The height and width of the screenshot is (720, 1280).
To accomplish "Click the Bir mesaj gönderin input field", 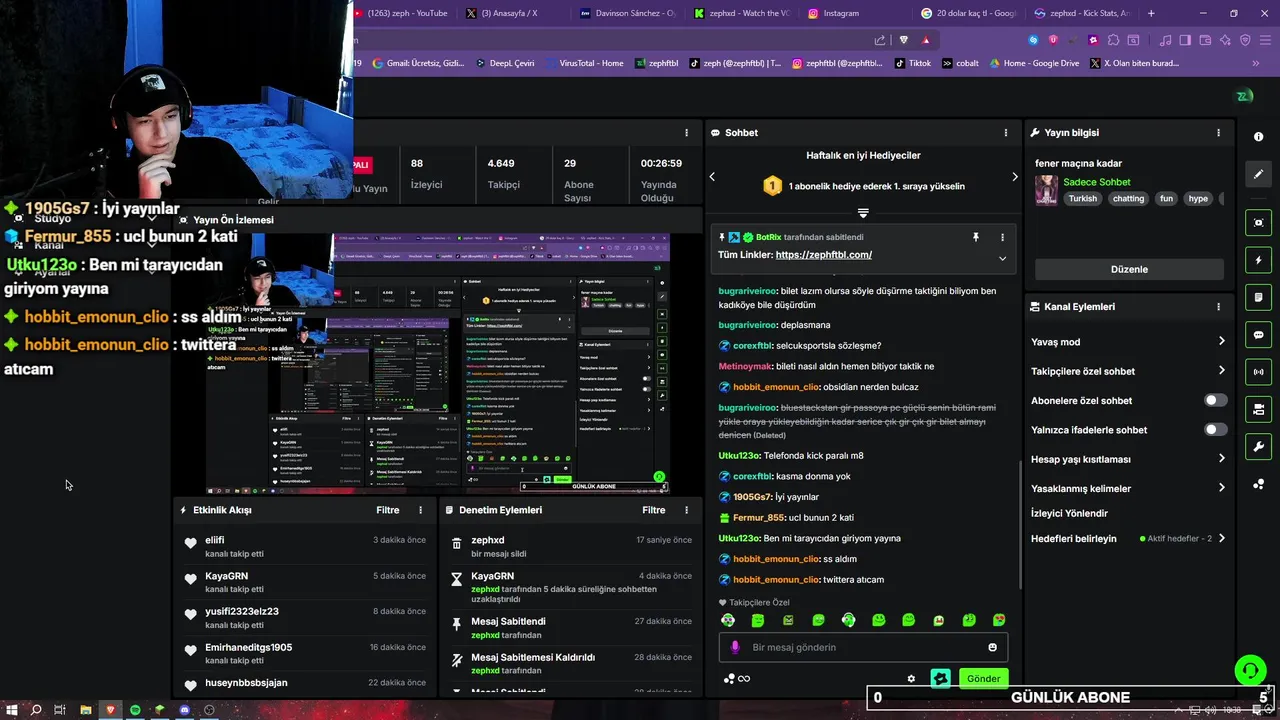I will (863, 647).
